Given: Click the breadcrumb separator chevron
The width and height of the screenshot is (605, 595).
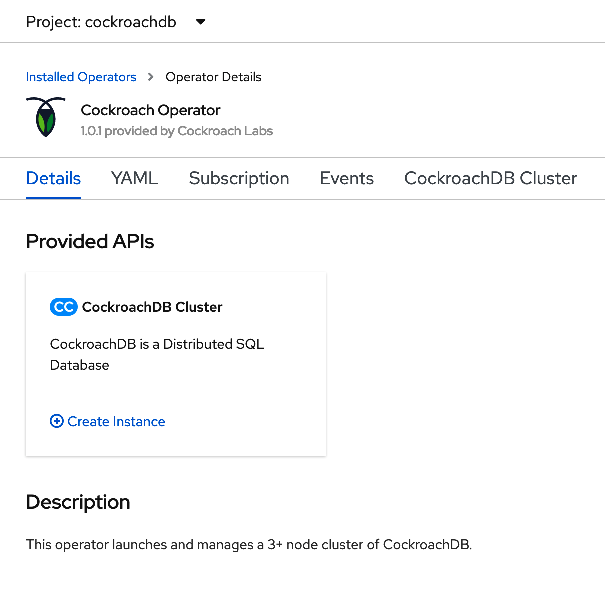Looking at the screenshot, I should [151, 77].
